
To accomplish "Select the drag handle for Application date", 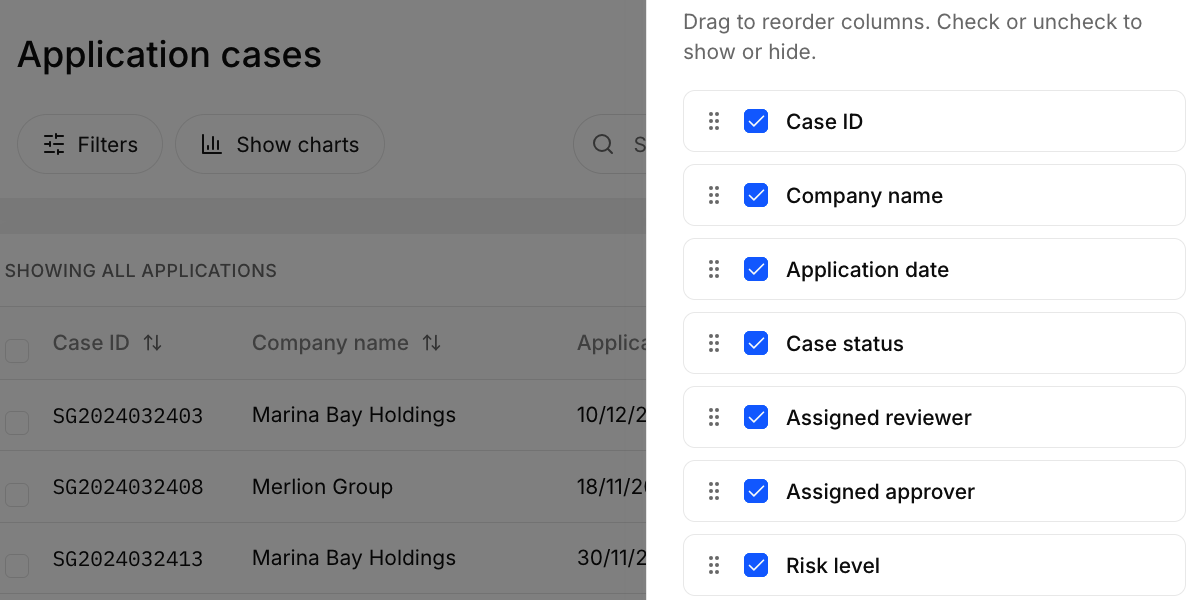I will click(714, 269).
